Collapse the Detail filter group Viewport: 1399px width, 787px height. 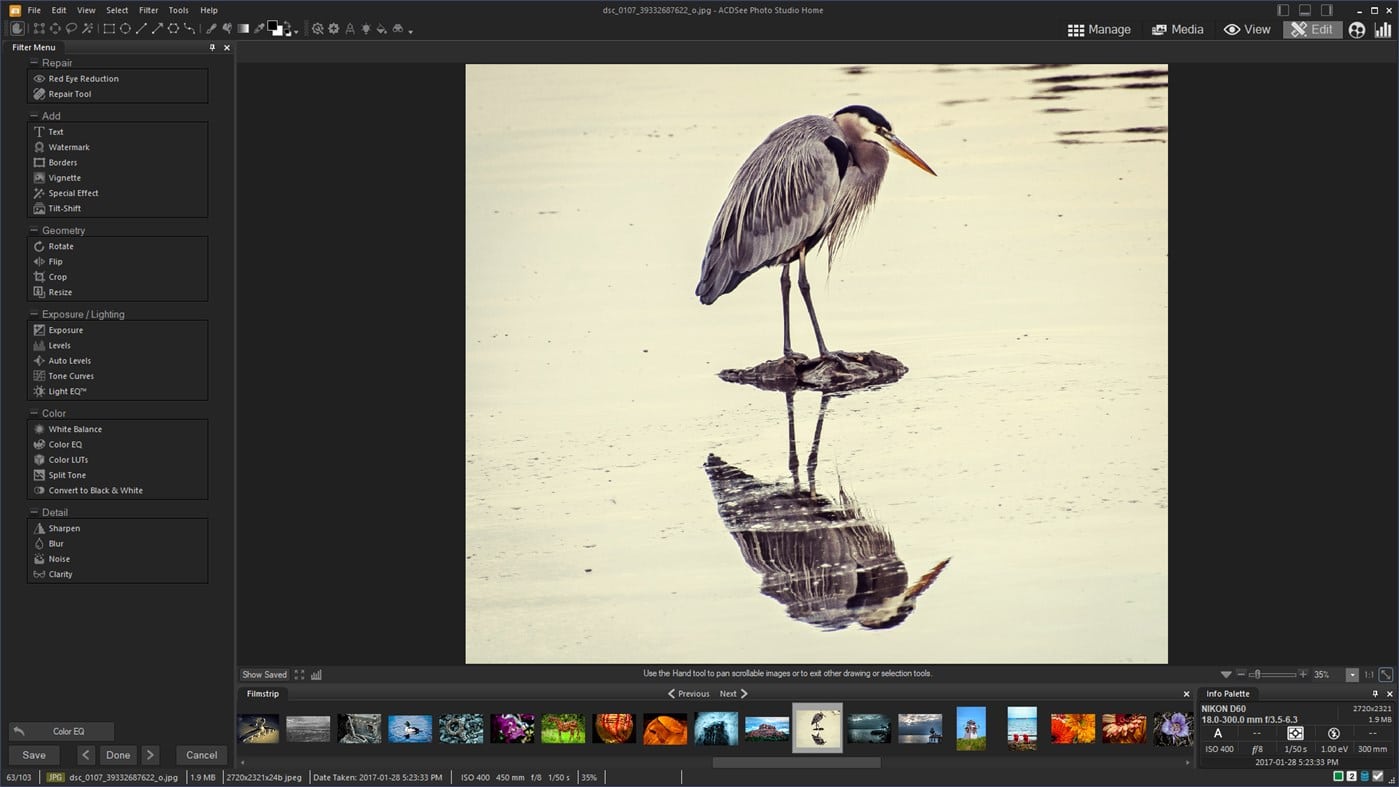[x=33, y=512]
